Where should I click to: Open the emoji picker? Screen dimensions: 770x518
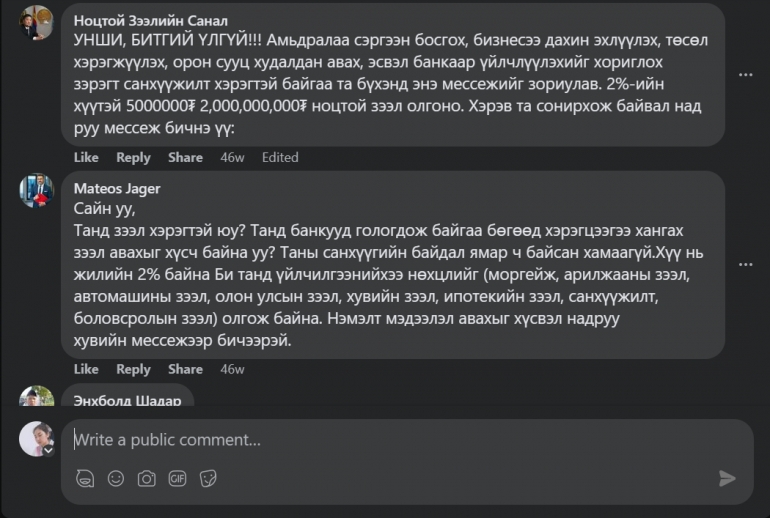(116, 479)
